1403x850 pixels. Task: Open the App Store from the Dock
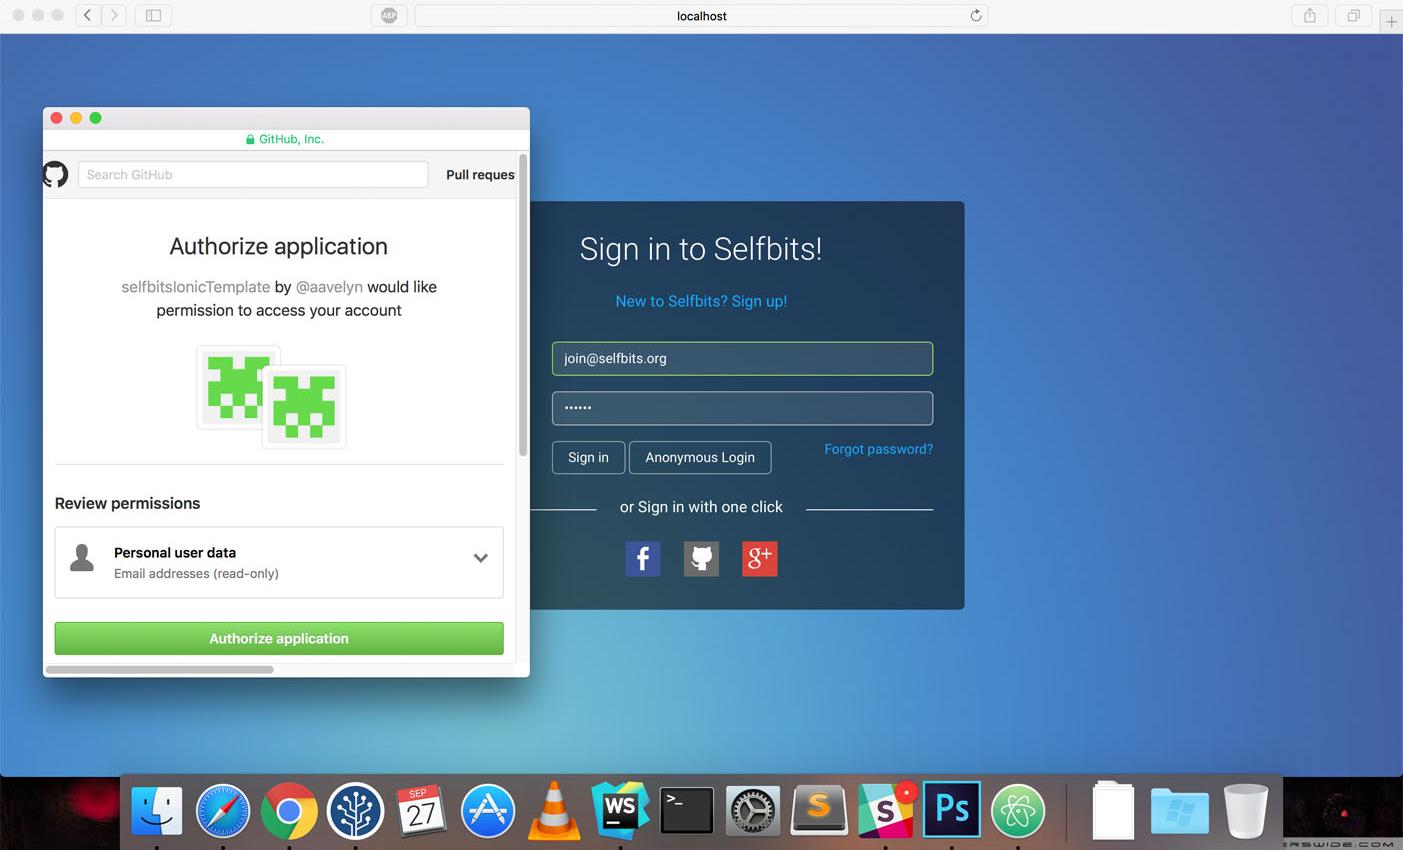487,810
